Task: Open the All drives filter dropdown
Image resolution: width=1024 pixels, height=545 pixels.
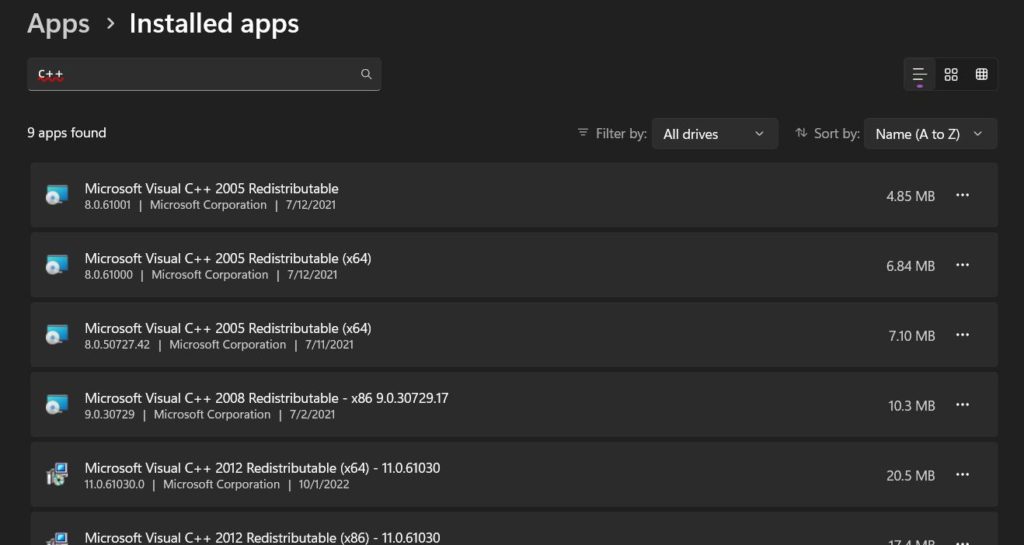Action: [x=714, y=134]
